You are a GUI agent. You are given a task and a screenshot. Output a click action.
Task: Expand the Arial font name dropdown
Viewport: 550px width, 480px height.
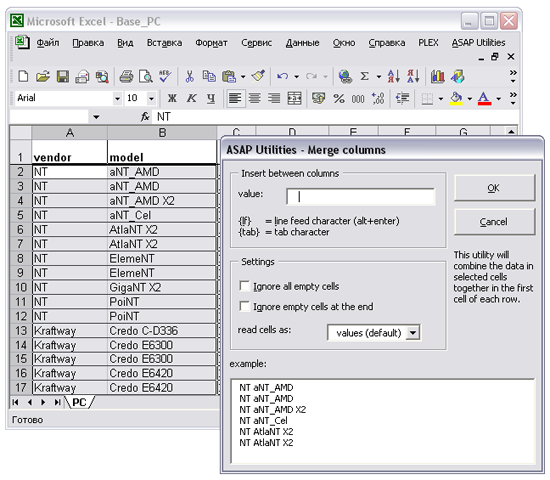[x=117, y=99]
